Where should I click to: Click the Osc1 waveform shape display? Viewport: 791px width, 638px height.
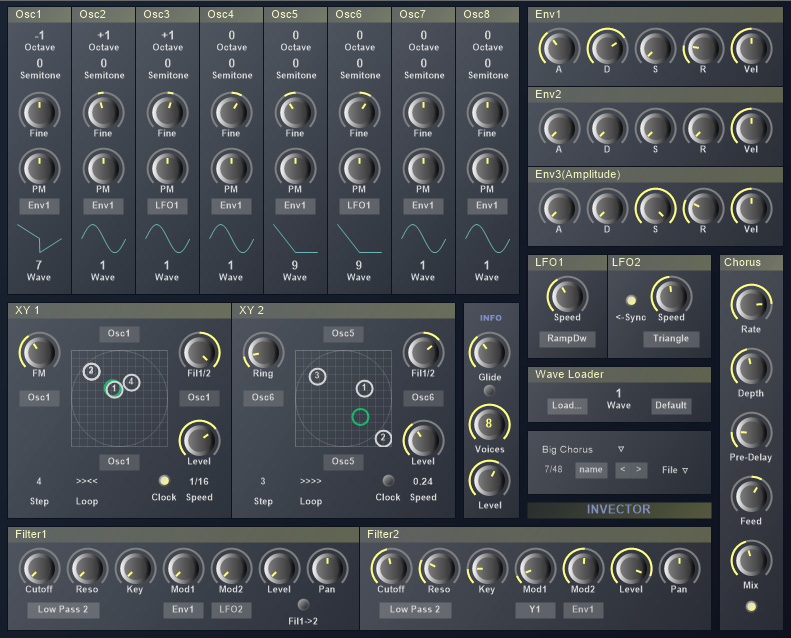point(39,238)
